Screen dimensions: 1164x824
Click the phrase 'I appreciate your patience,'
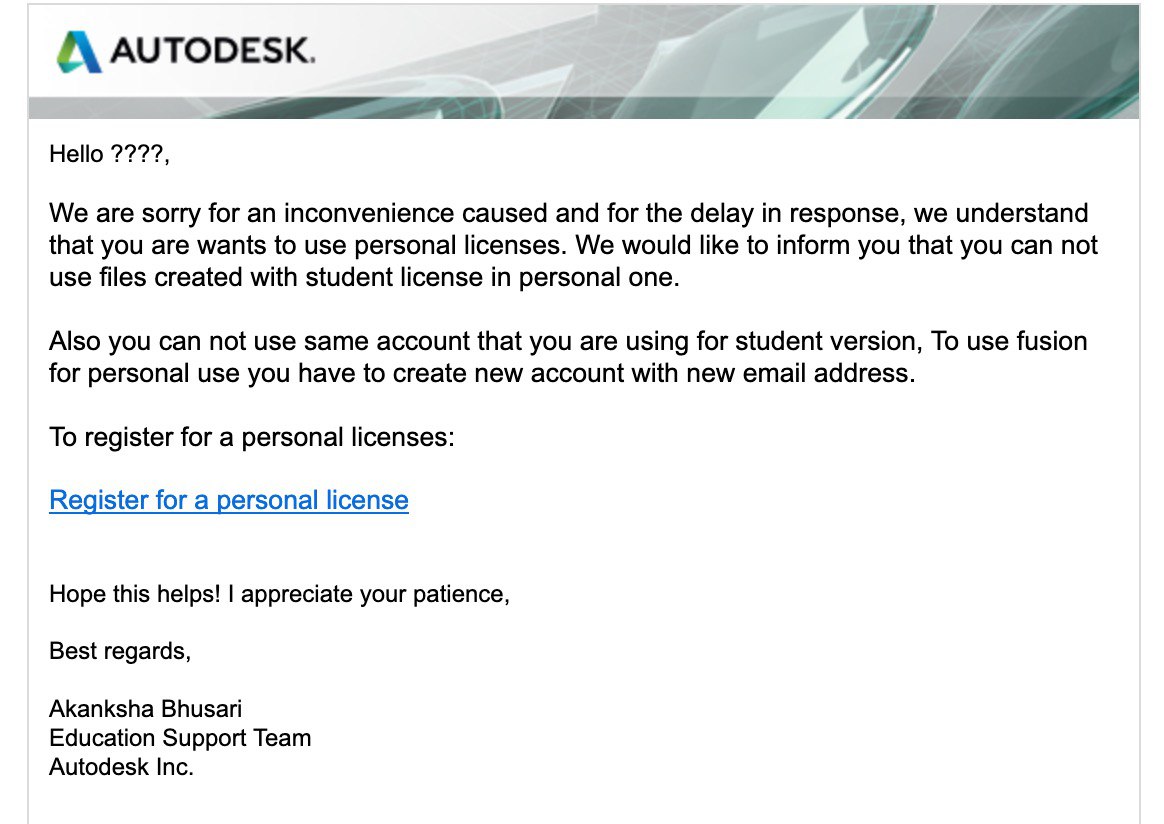click(369, 595)
